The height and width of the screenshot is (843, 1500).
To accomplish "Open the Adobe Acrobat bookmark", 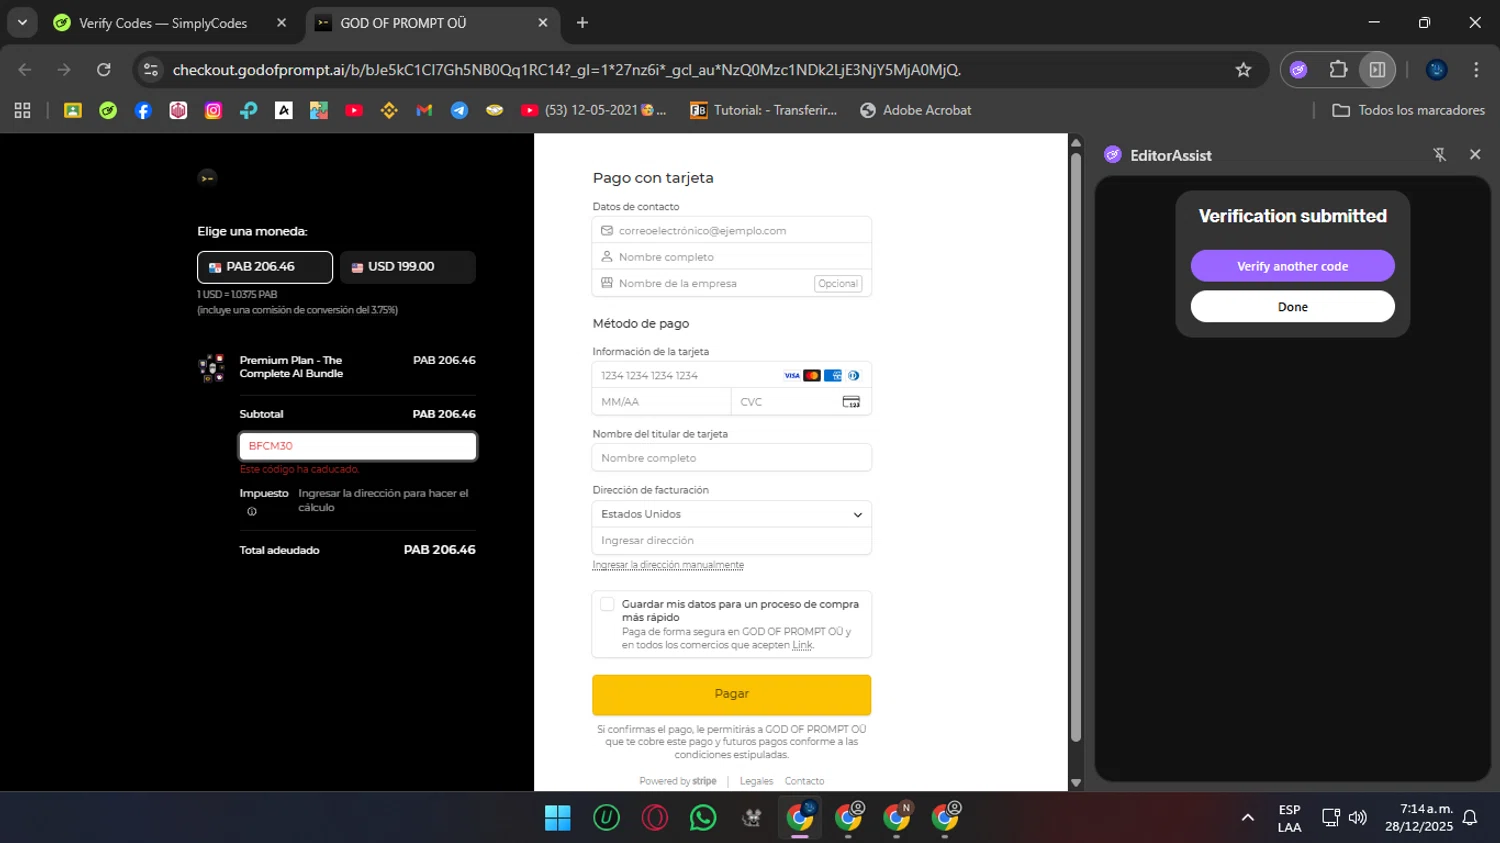I will [915, 111].
